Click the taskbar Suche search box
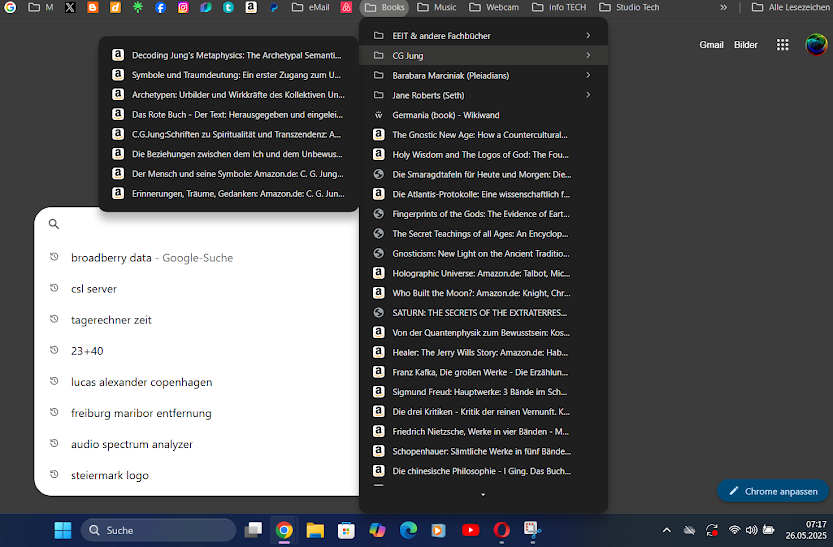The image size is (833, 547). (x=158, y=530)
